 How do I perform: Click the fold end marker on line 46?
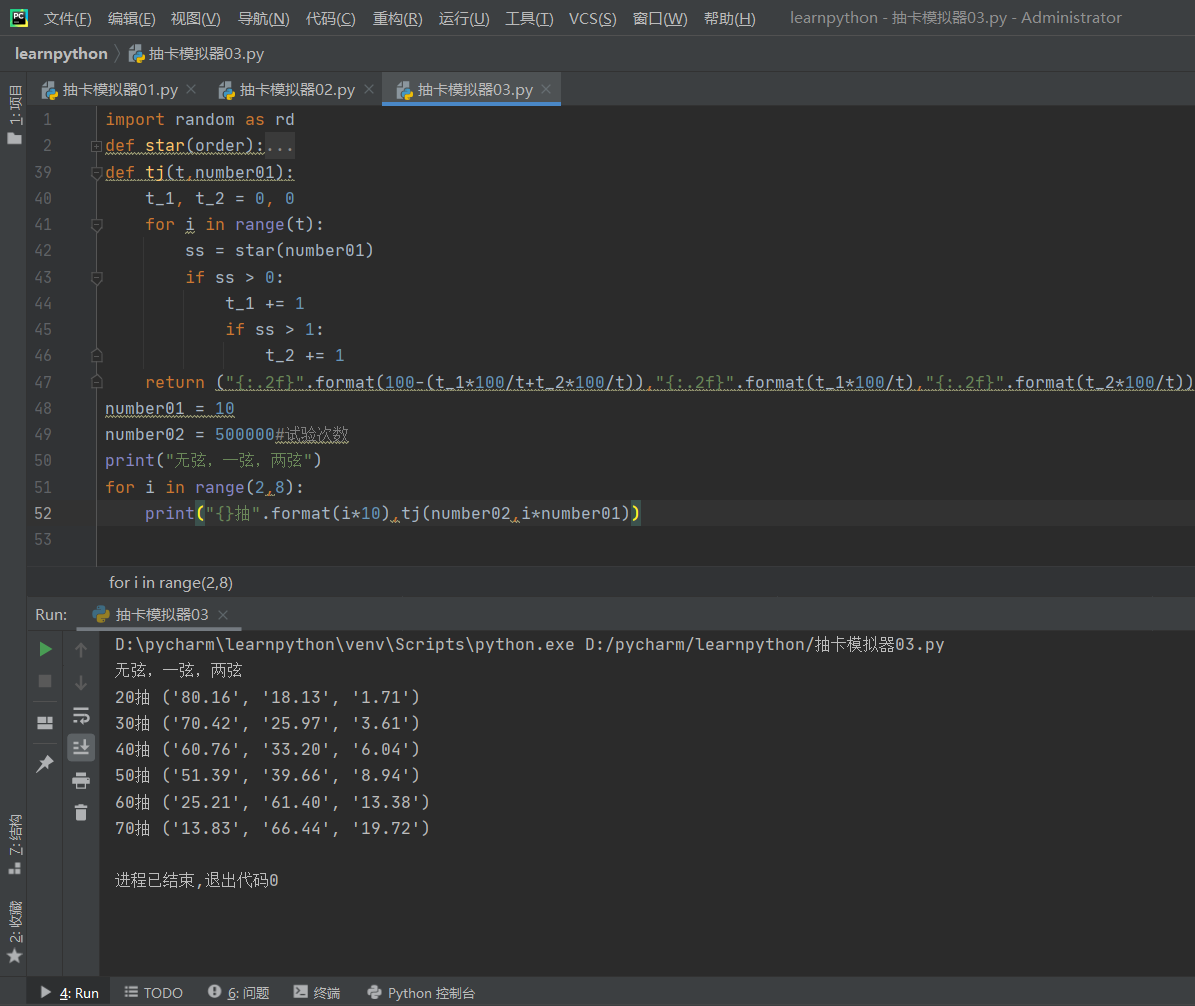96,355
